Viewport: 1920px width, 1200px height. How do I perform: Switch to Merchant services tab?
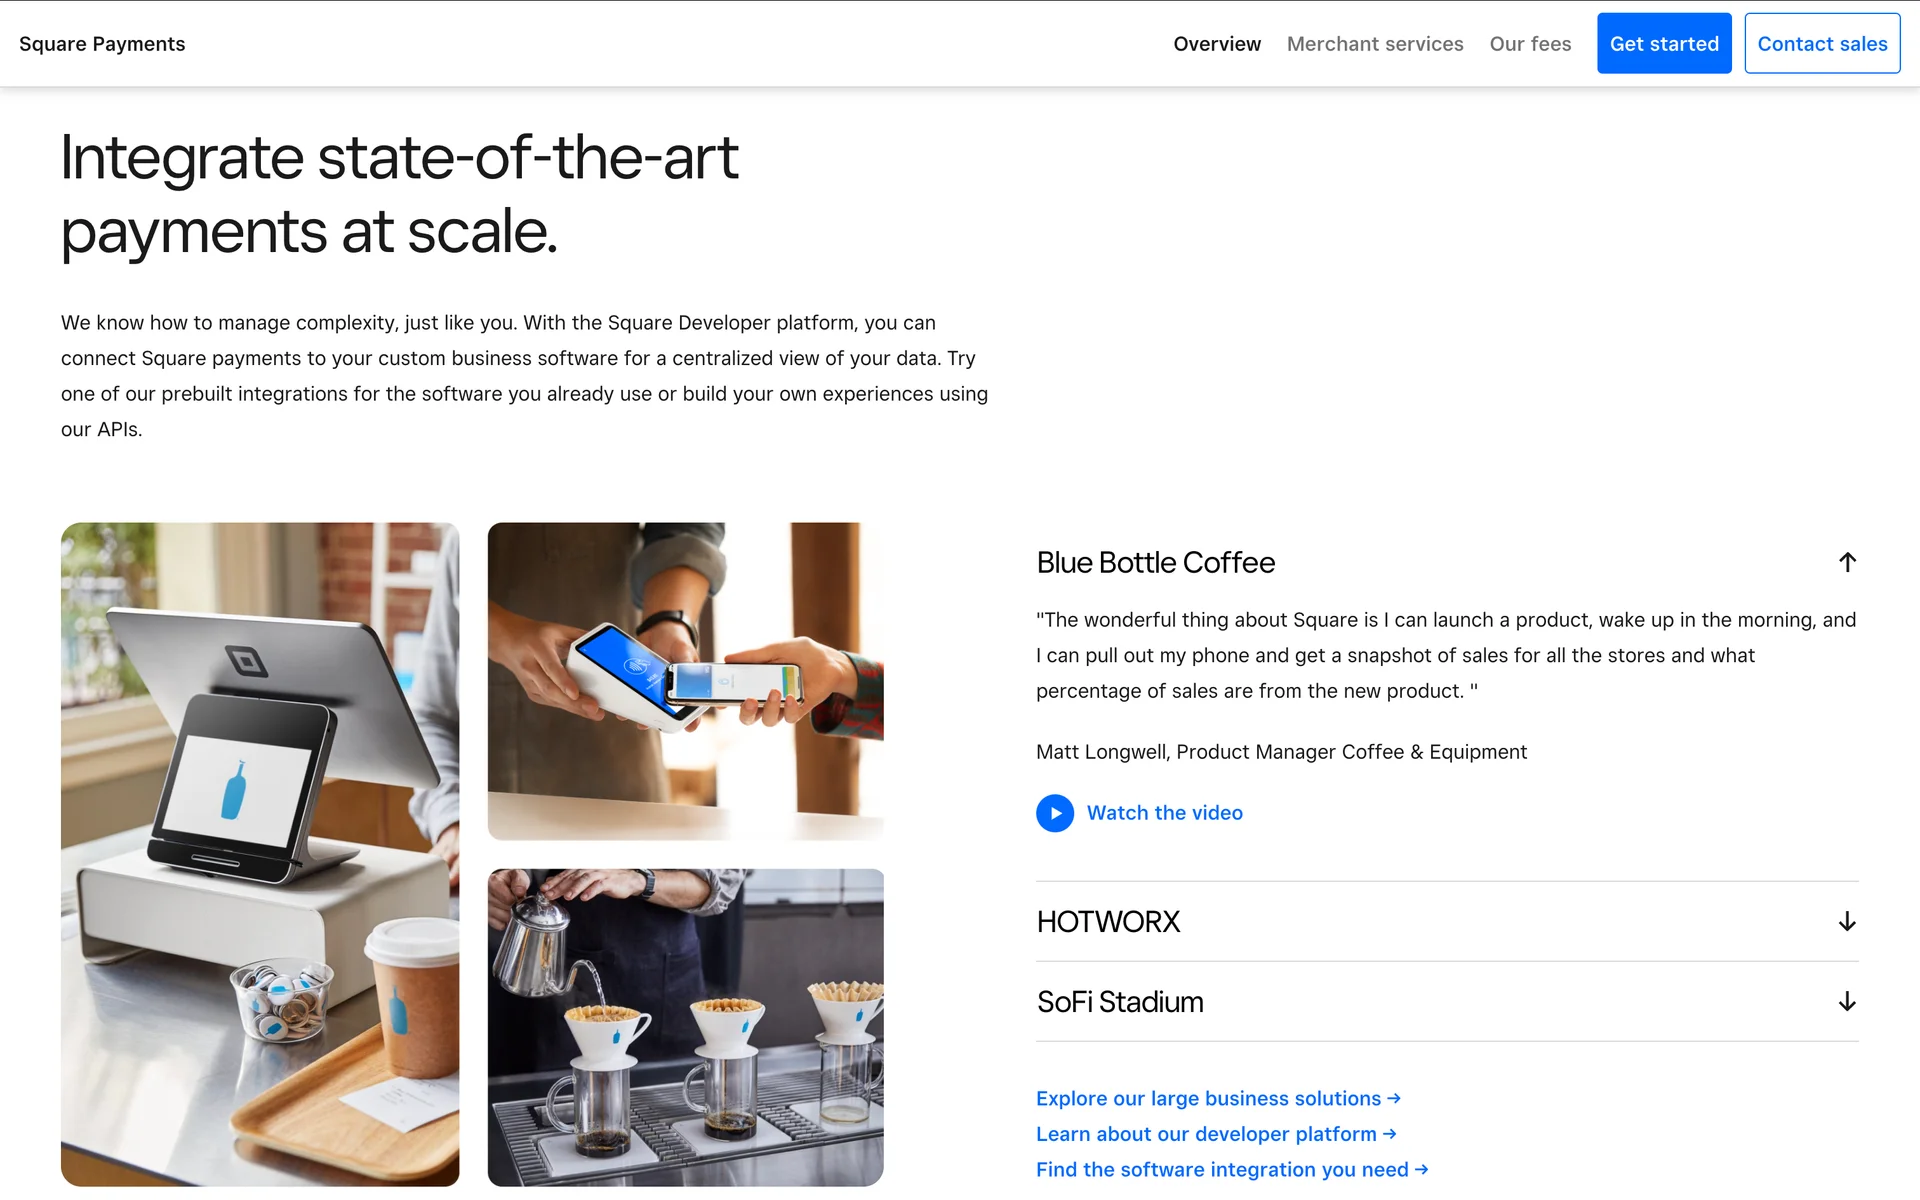tap(1375, 44)
